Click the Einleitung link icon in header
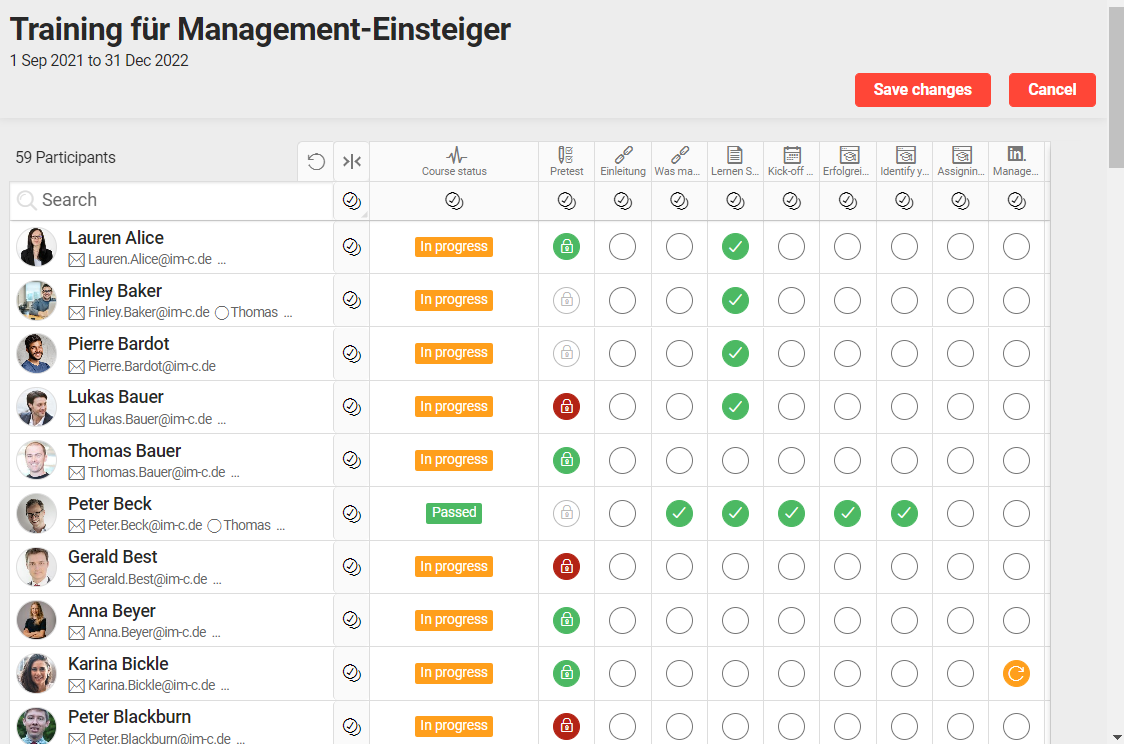1124x744 pixels. pos(622,157)
